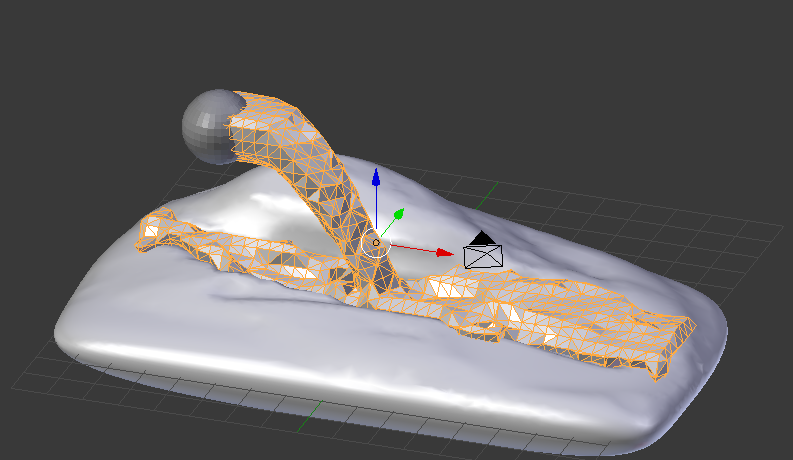Click the green axis line behind the model
This screenshot has height=460, width=793.
click(x=489, y=187)
